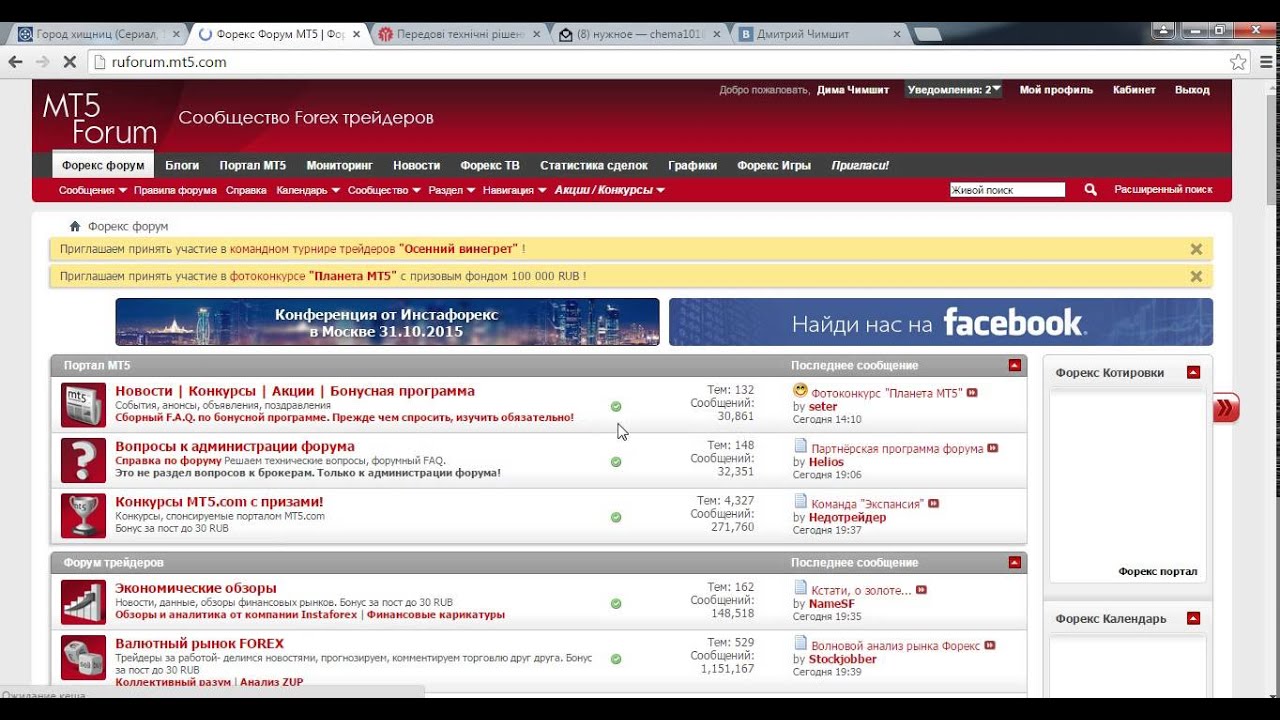Bookmark this page with the star icon

click(1238, 62)
